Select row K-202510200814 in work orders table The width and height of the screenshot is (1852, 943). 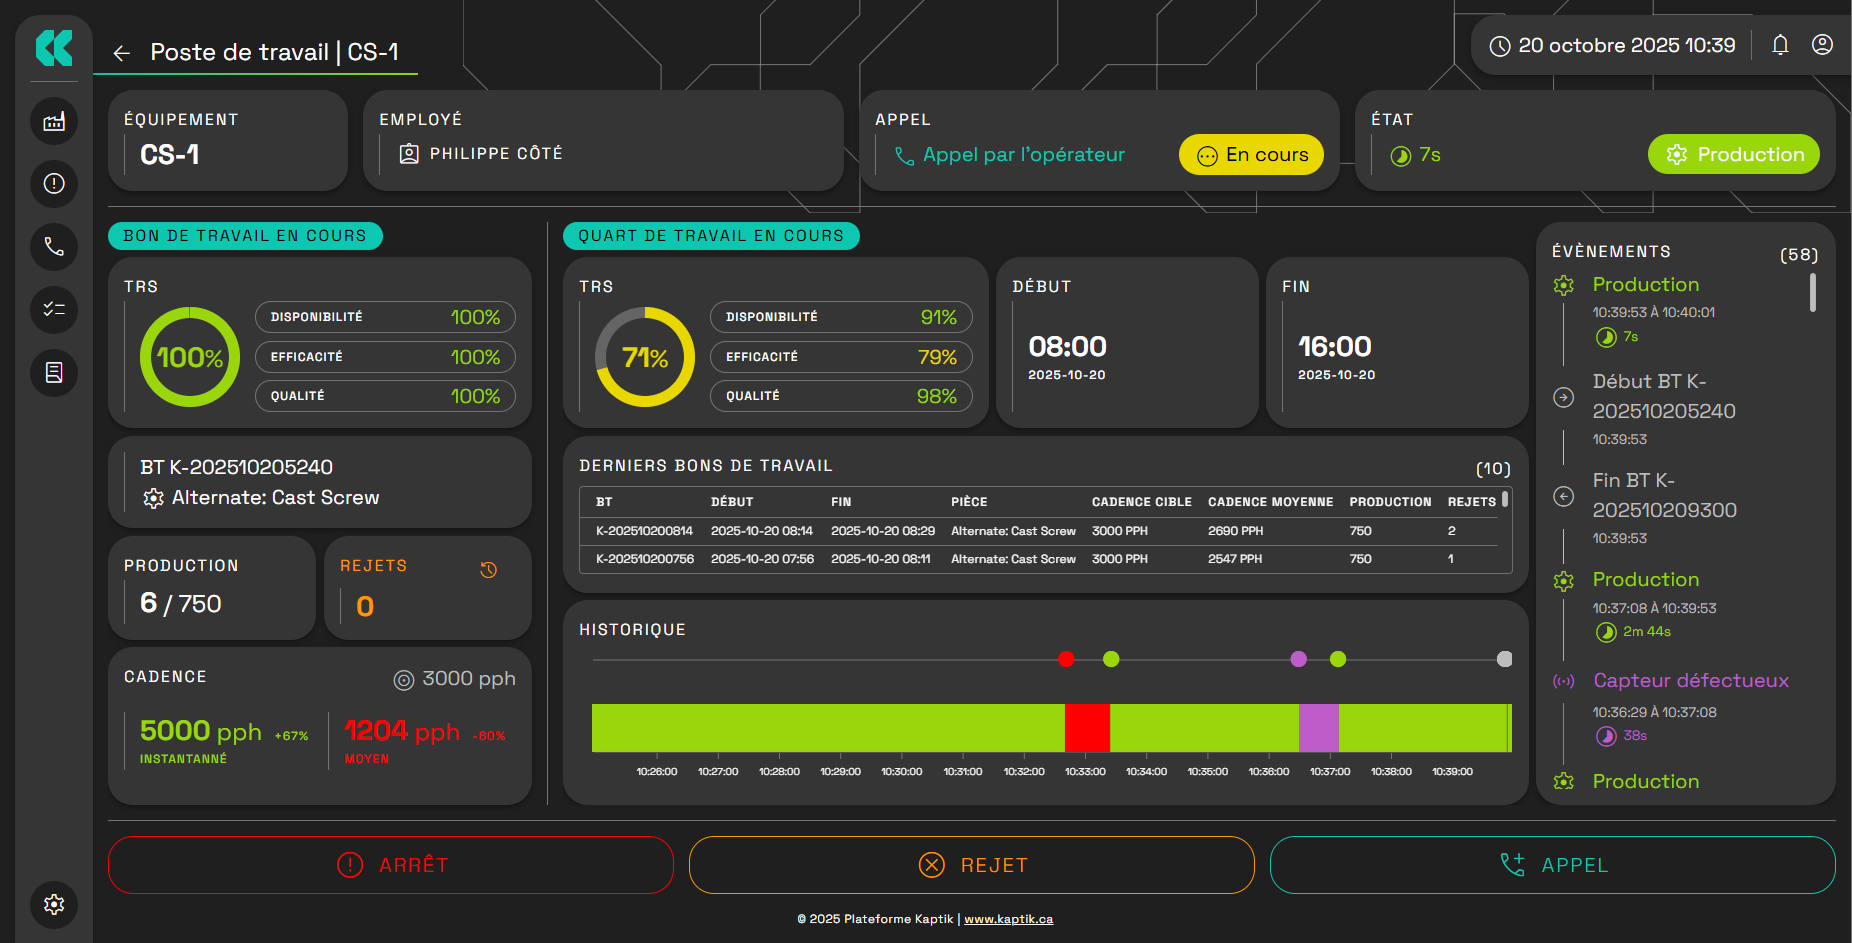1040,531
